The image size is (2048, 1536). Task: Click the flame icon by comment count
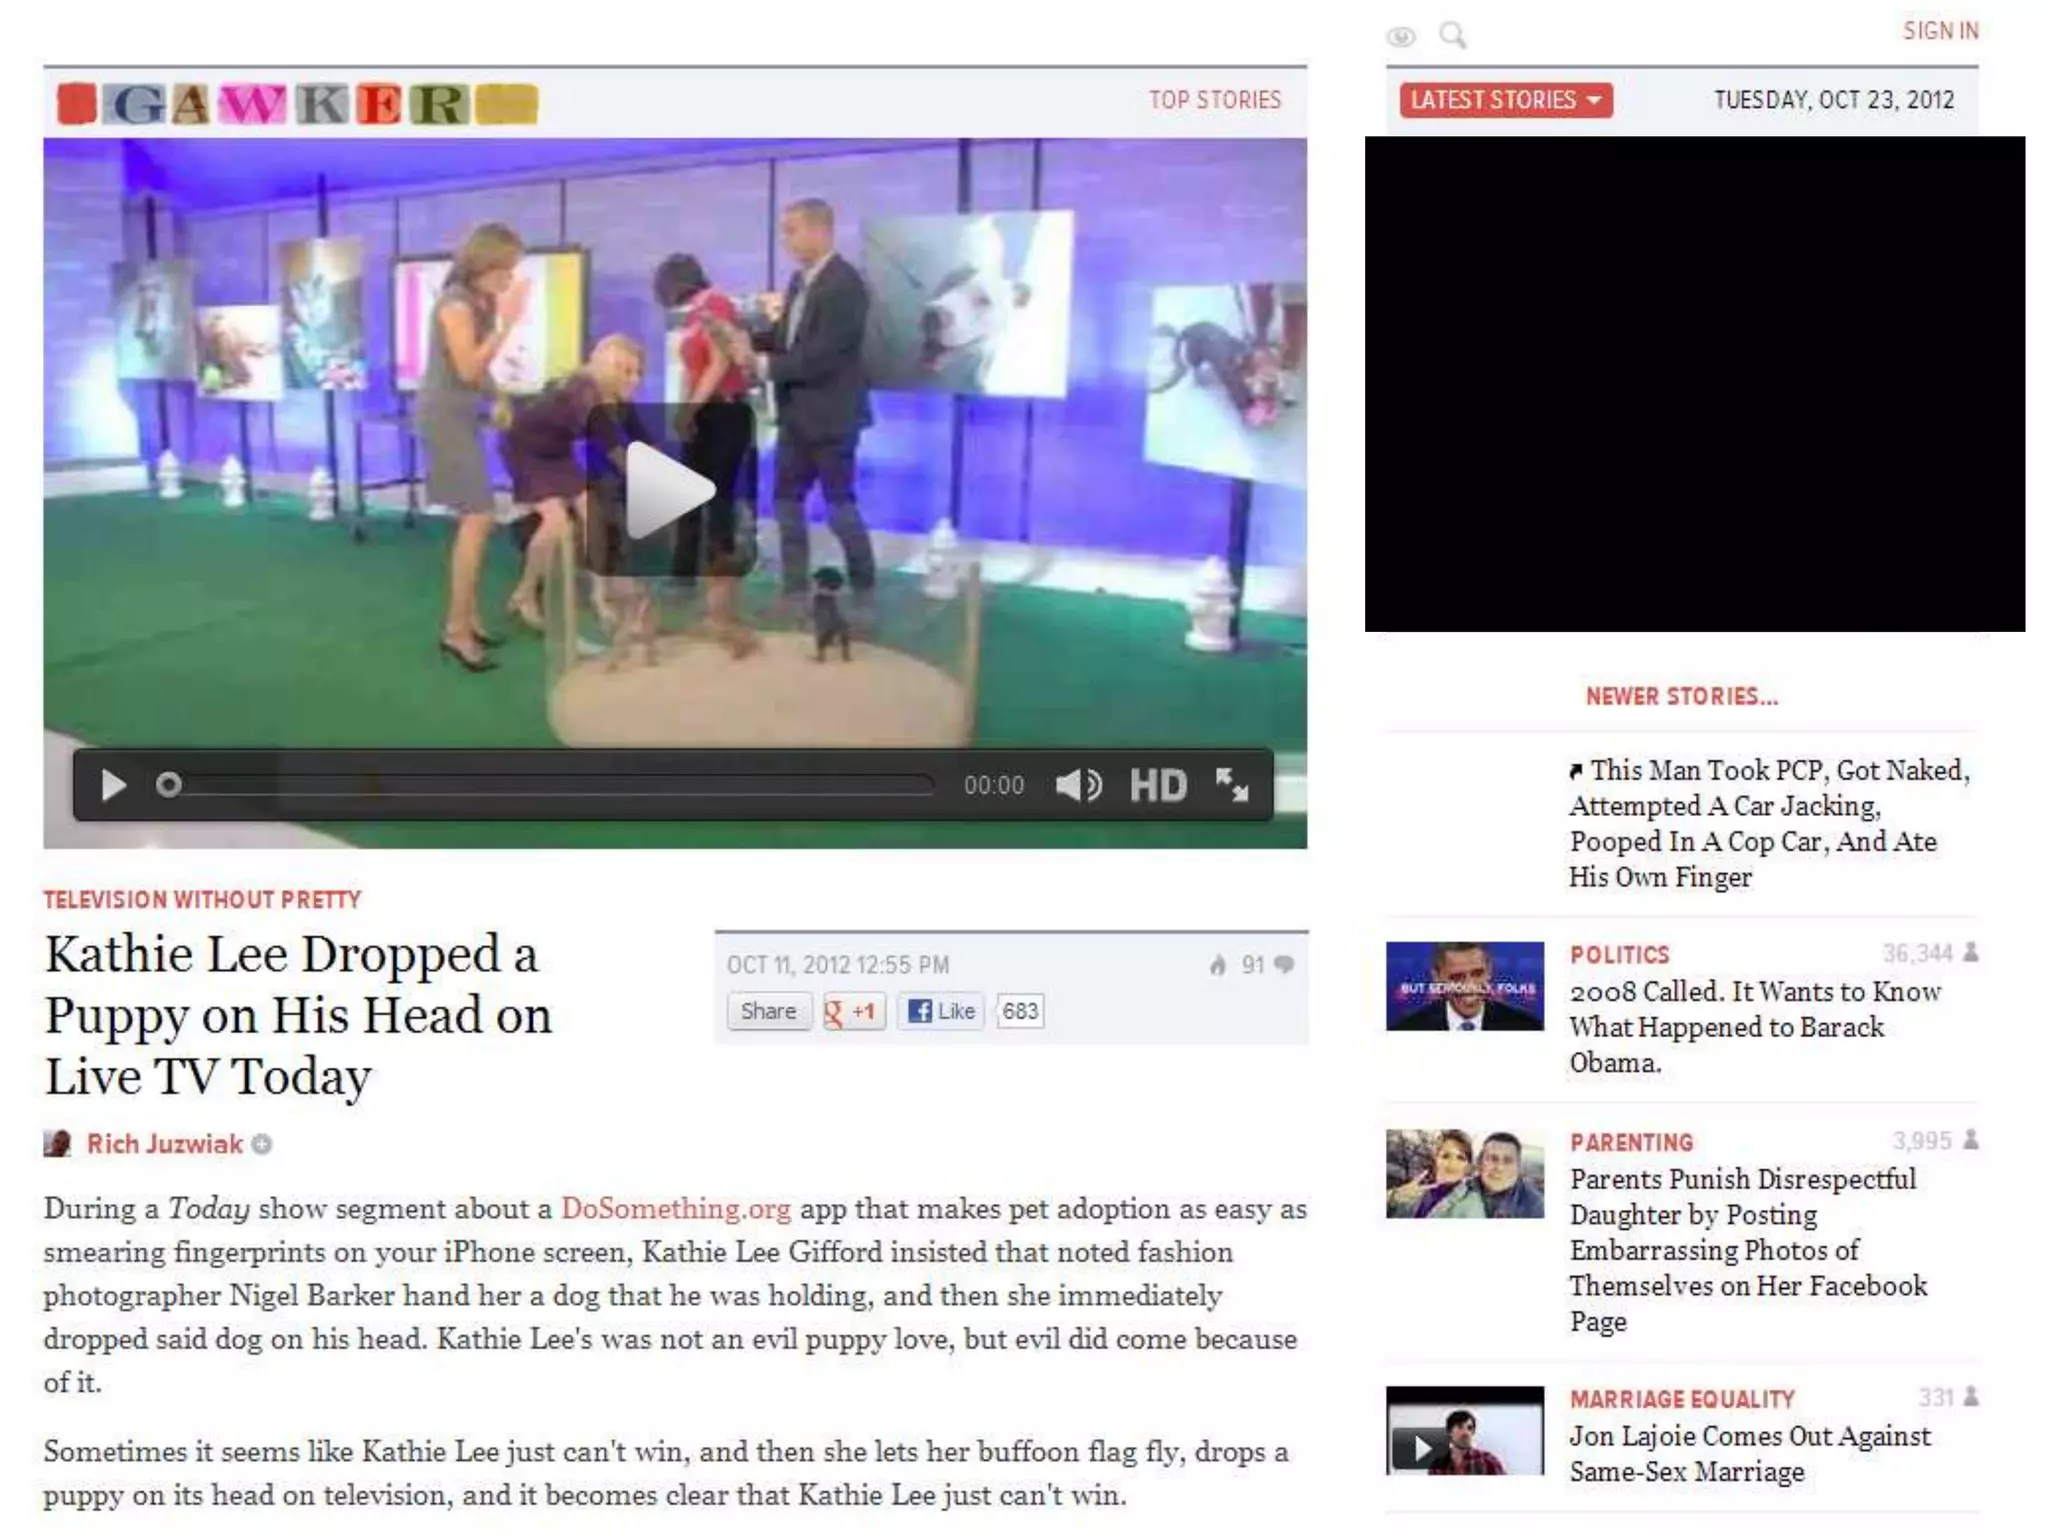click(1217, 965)
